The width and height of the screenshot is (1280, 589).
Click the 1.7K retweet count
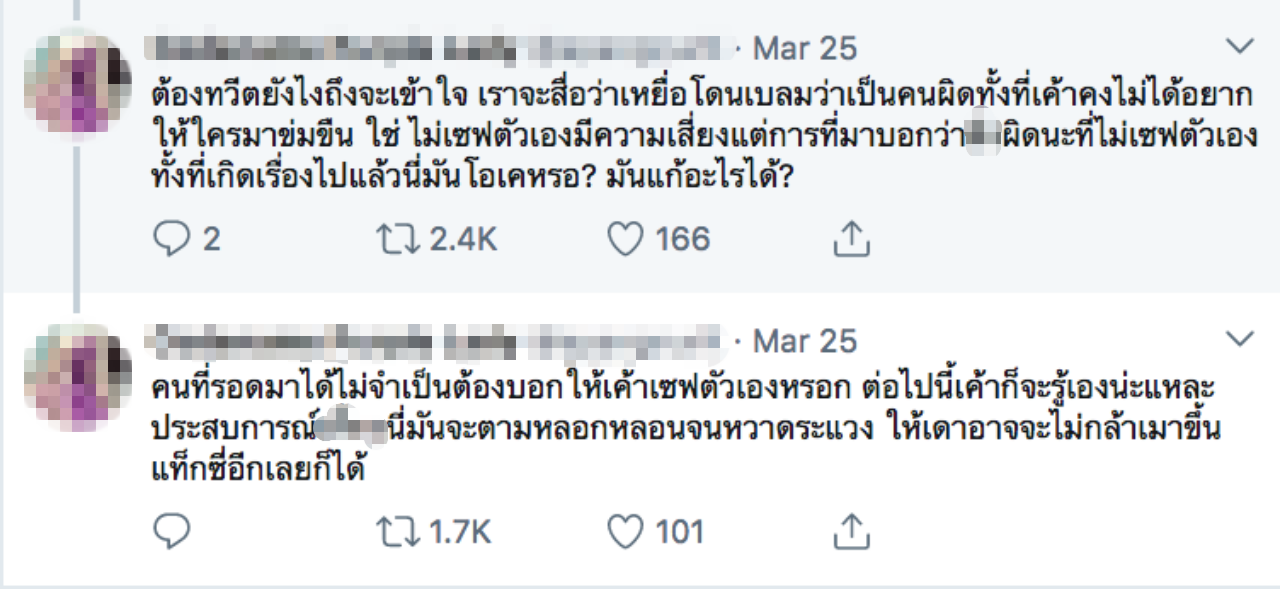460,531
